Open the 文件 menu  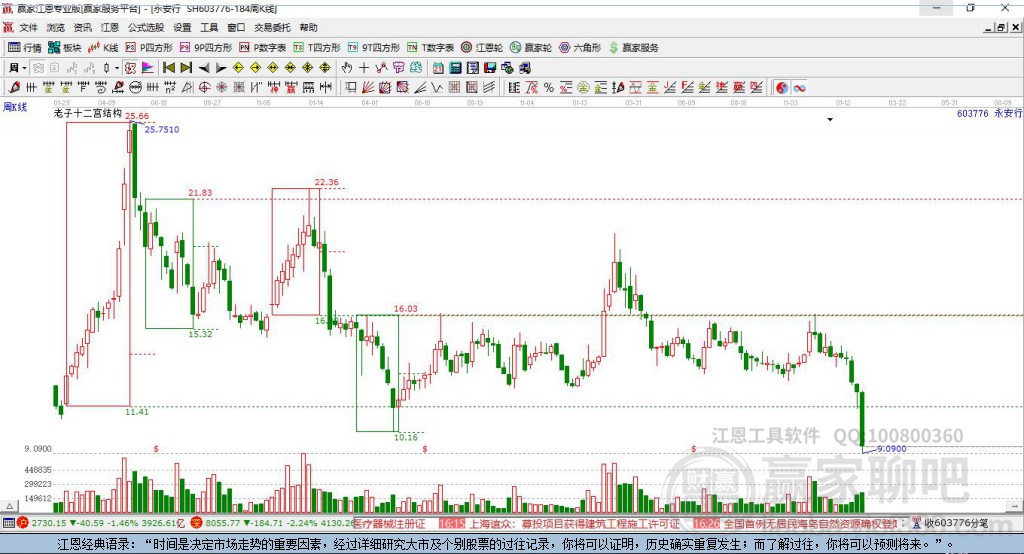click(28, 27)
